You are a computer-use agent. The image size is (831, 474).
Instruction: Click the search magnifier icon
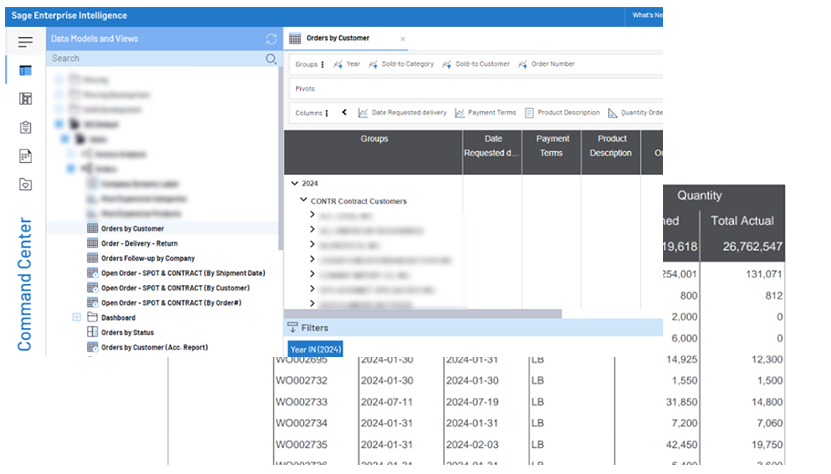[271, 59]
